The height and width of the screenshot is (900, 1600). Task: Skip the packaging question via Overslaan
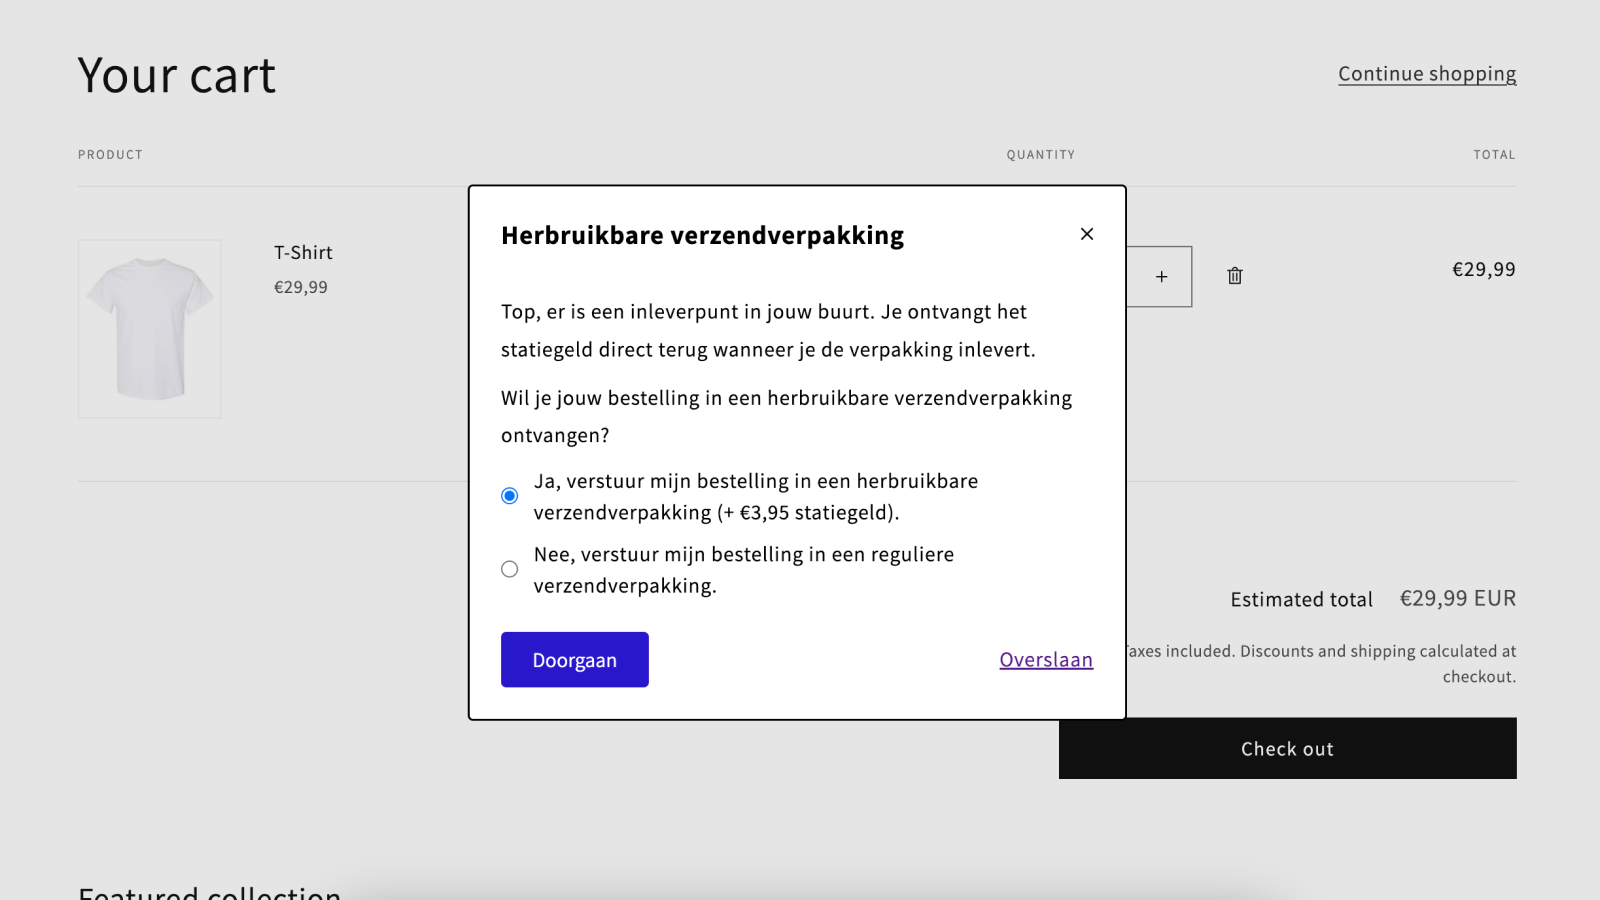(1045, 659)
